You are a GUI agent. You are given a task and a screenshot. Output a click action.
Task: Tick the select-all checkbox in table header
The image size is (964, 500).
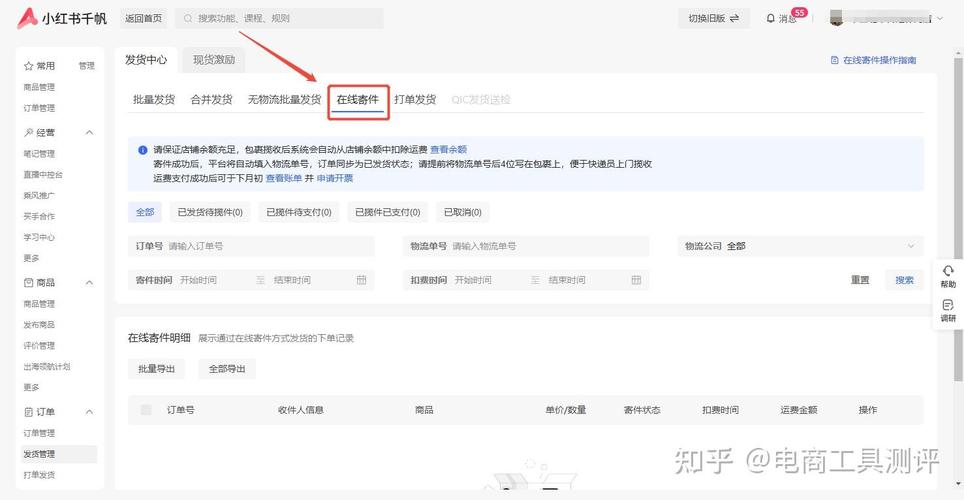(x=146, y=410)
